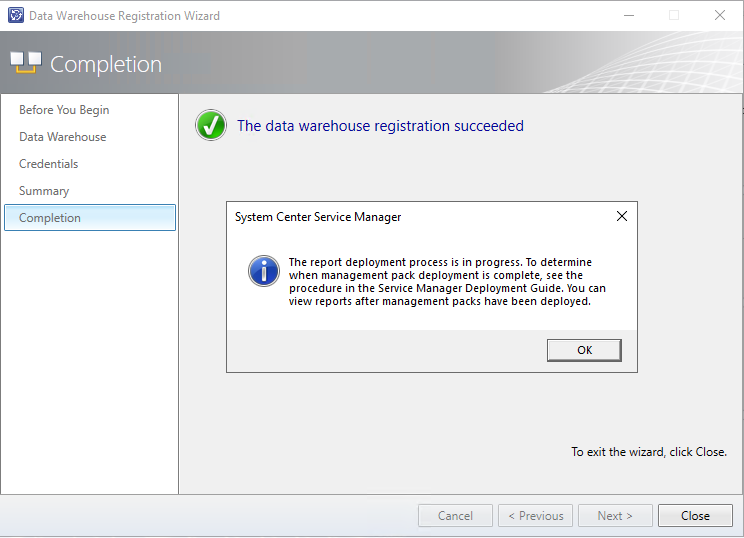Select the Before You Begin step
744x538 pixels.
coord(64,110)
